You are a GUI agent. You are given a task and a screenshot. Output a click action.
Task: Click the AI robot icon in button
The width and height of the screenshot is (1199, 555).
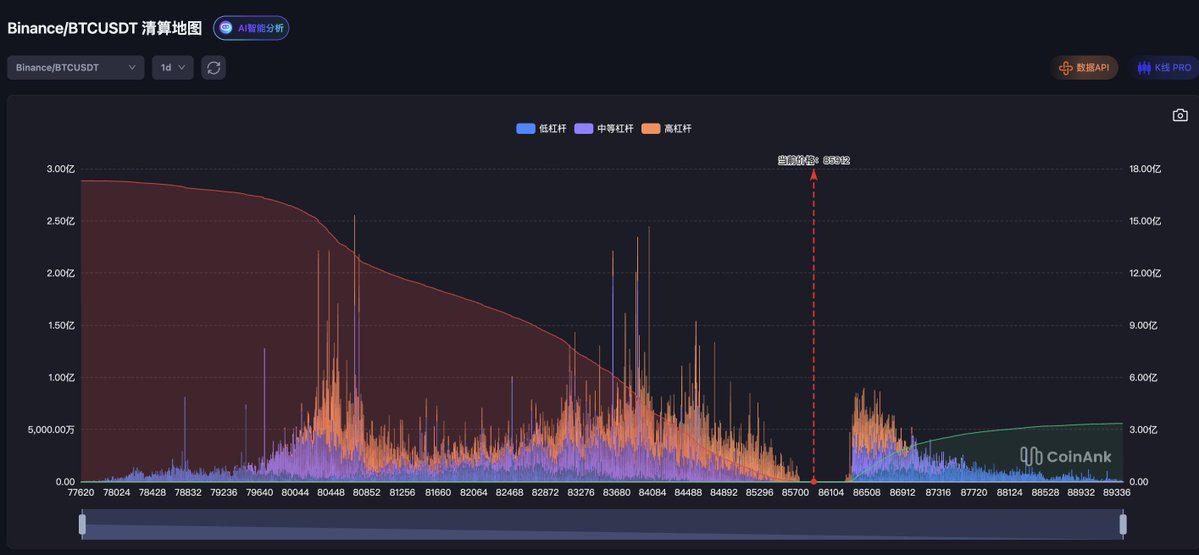coord(226,28)
